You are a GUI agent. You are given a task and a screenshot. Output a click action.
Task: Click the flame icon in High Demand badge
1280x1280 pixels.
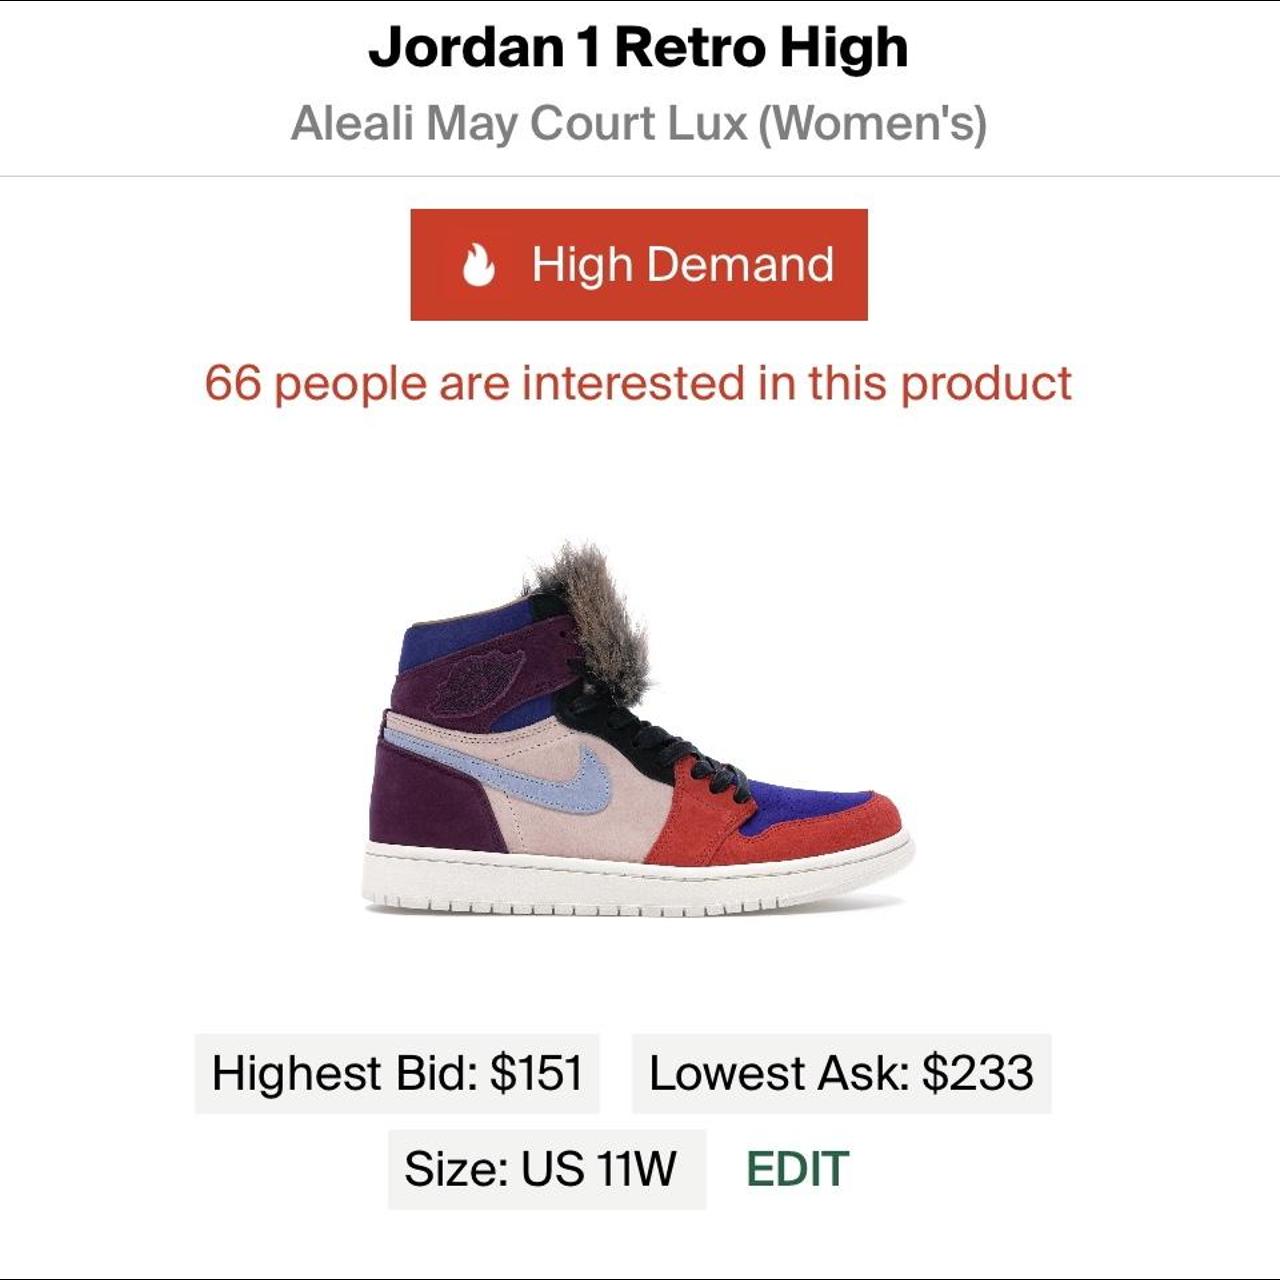point(478,265)
